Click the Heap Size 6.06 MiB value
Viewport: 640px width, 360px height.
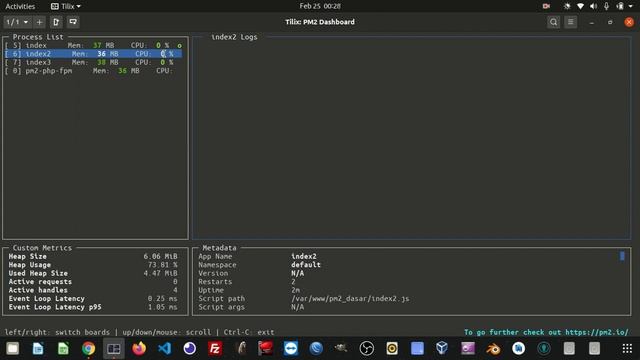click(160, 256)
